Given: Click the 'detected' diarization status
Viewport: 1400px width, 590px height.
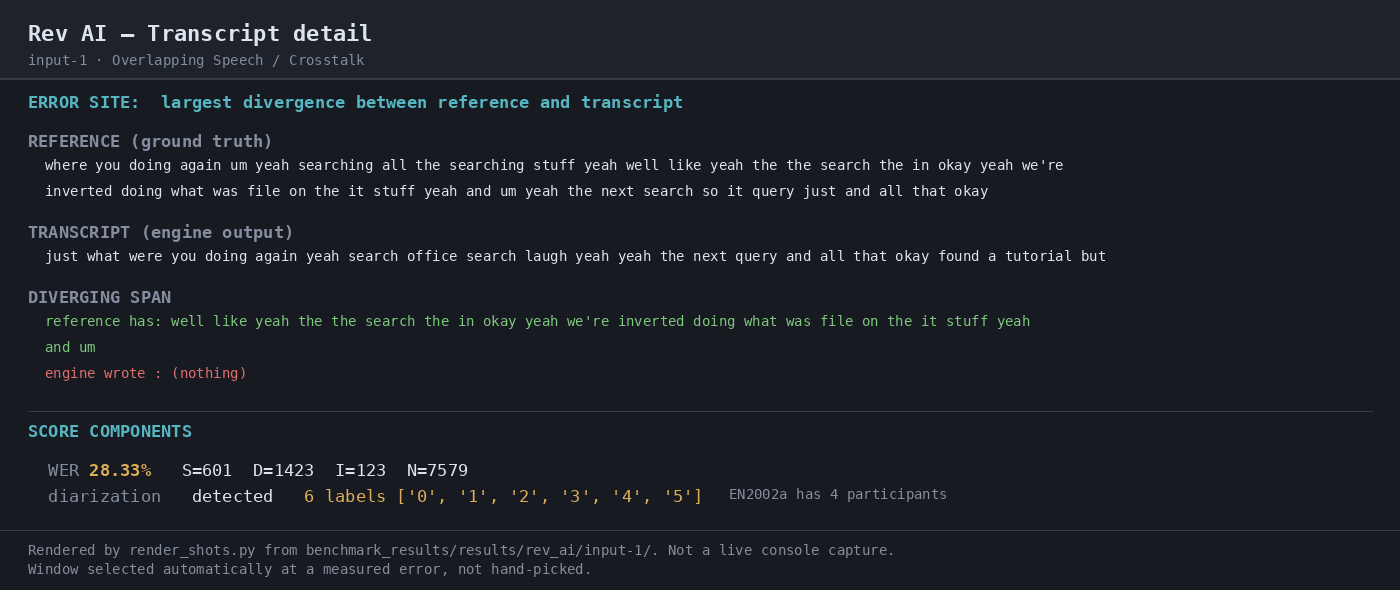Looking at the screenshot, I should (x=232, y=497).
